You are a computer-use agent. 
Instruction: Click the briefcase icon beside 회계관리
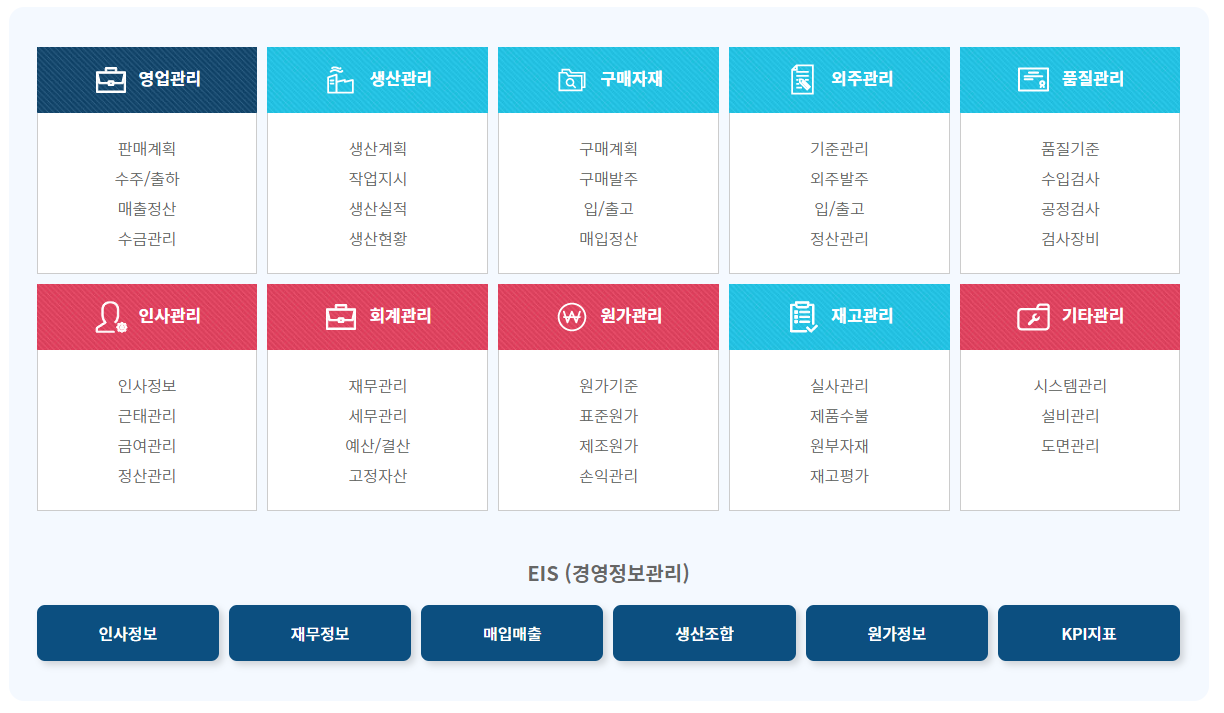[x=341, y=317]
